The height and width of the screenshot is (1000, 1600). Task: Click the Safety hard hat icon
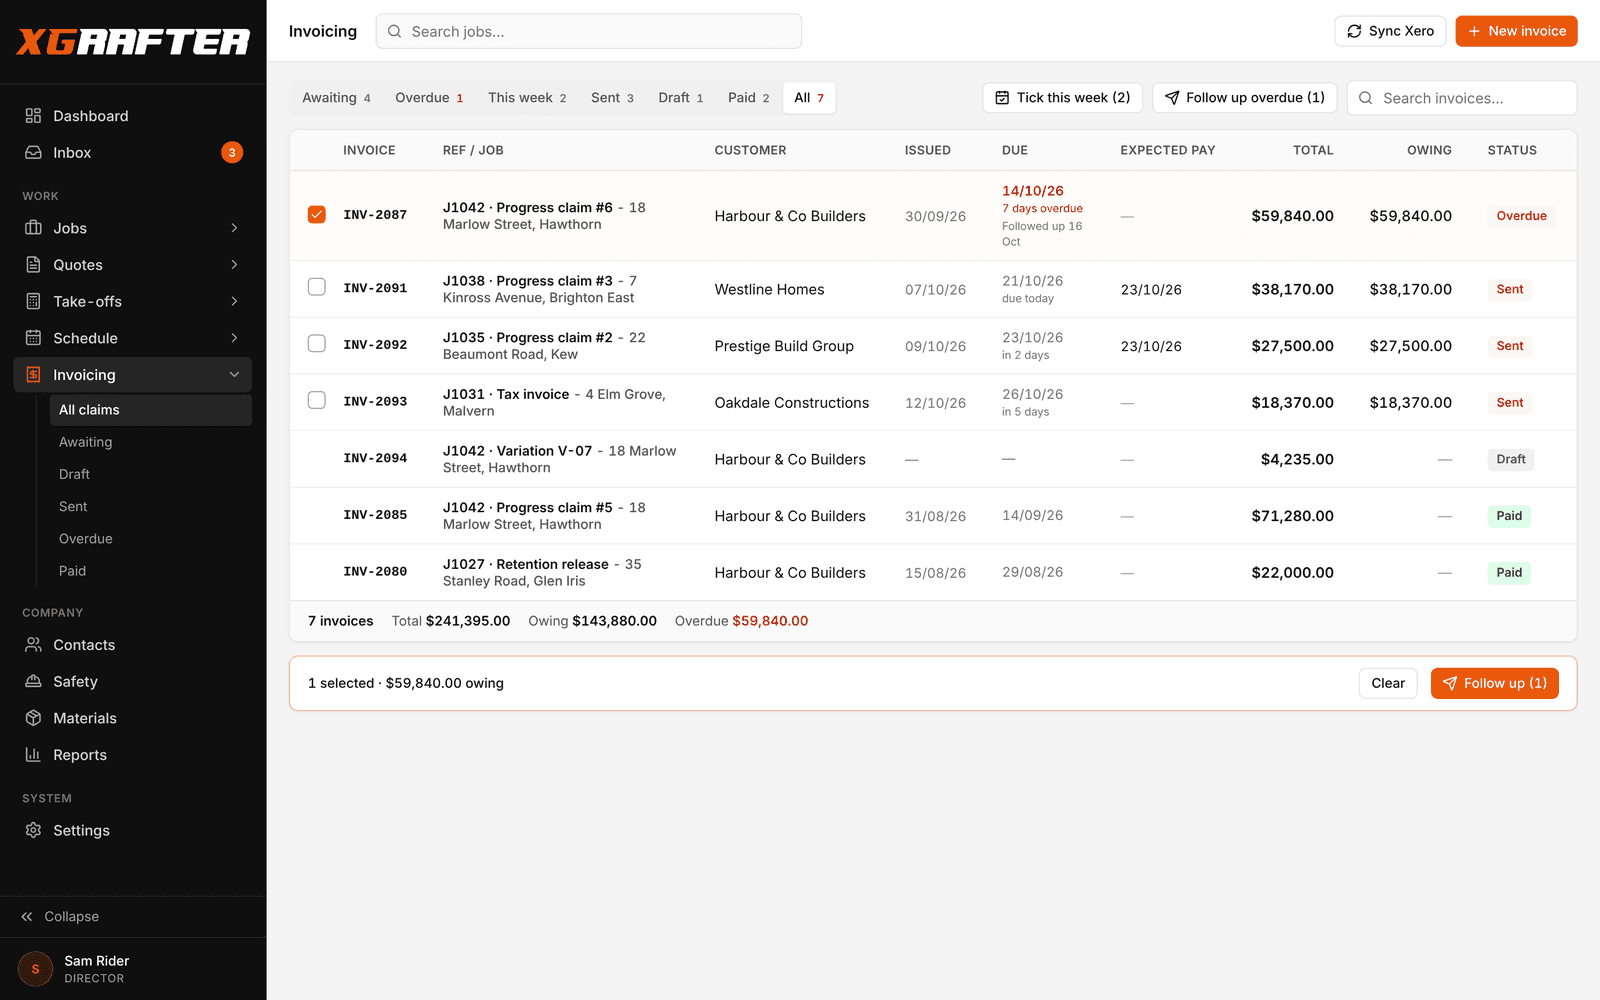click(33, 682)
